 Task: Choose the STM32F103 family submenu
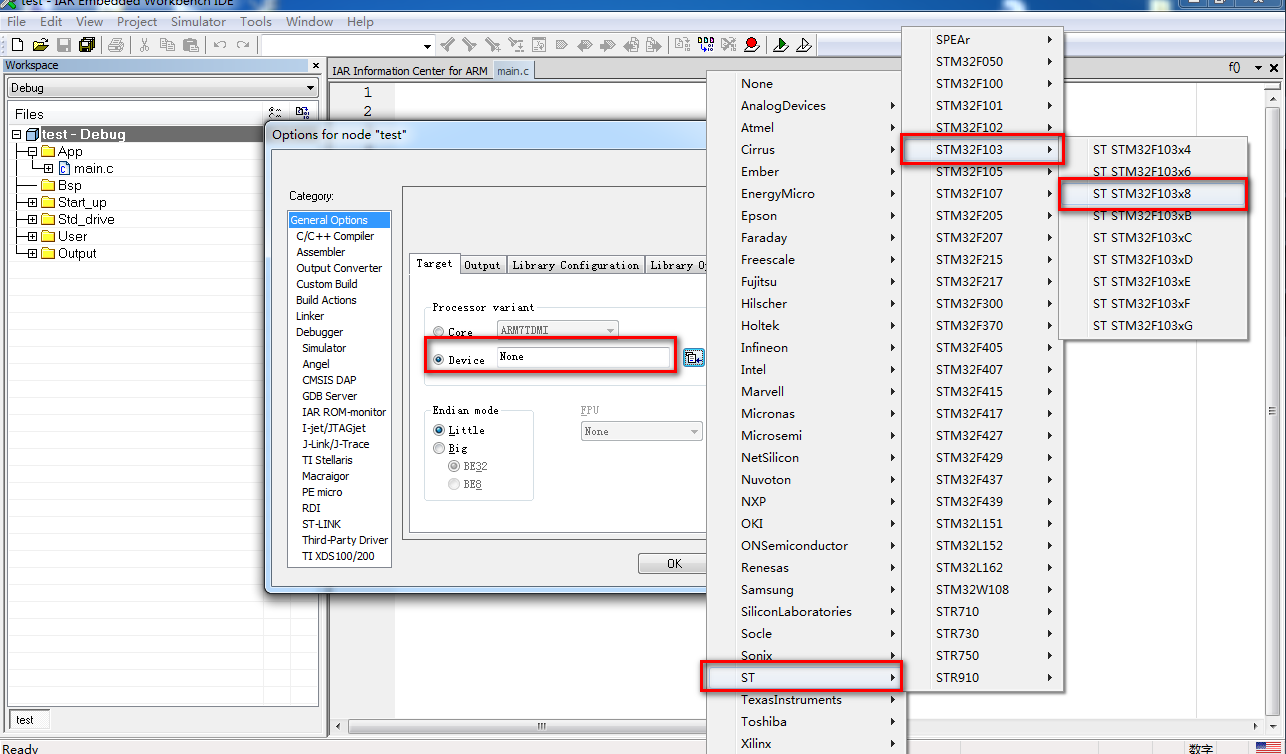(x=981, y=149)
